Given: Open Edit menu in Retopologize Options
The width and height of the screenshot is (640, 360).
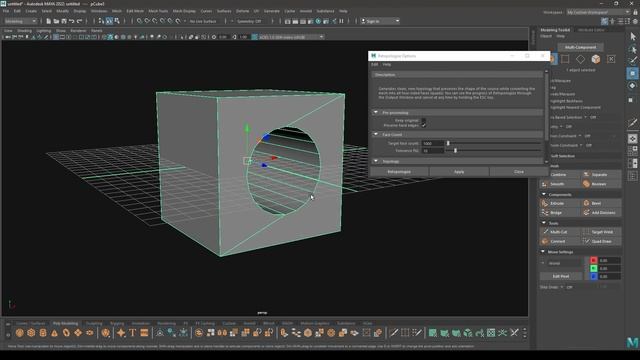Looking at the screenshot, I should tap(374, 64).
